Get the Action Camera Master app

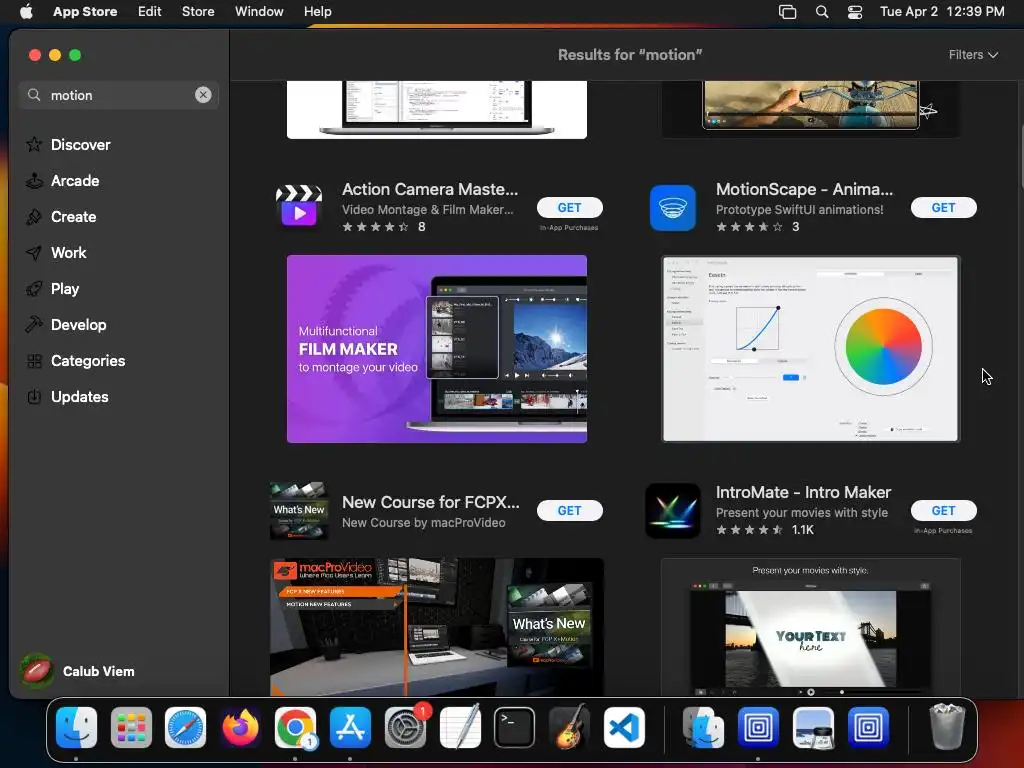pos(569,208)
